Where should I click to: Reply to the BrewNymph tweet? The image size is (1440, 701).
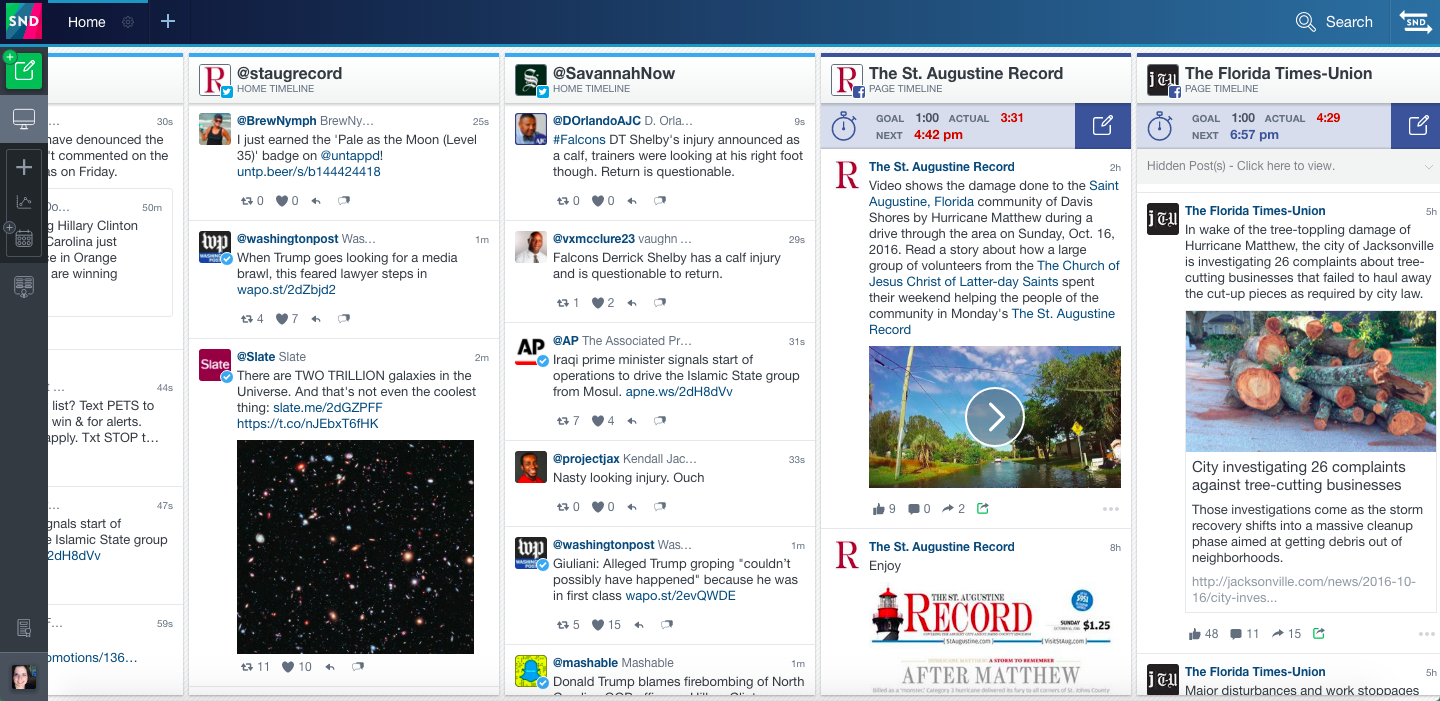(316, 201)
